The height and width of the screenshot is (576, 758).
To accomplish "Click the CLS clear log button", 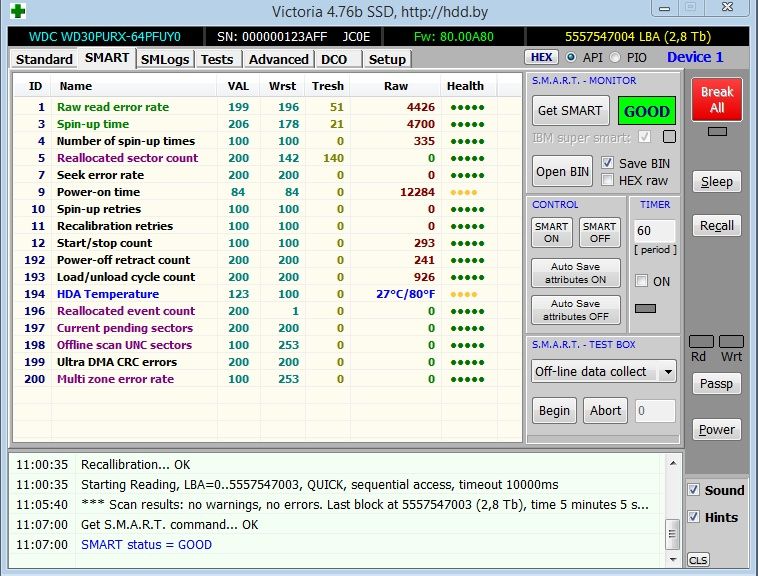I will click(698, 560).
